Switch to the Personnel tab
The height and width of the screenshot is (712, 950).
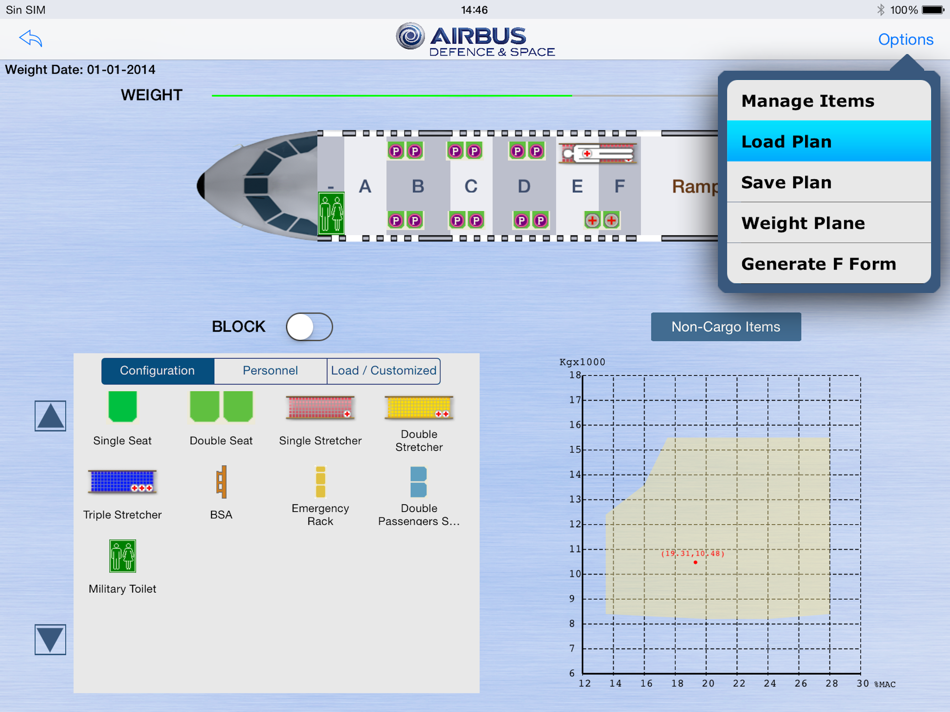tap(270, 371)
